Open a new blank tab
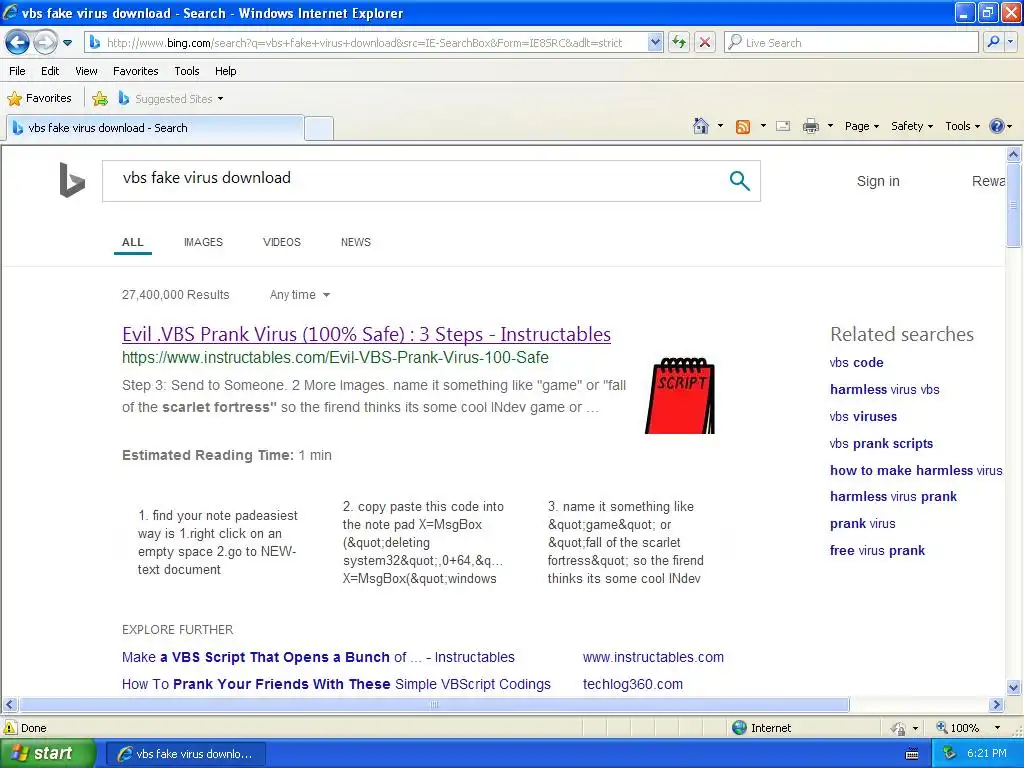Image resolution: width=1024 pixels, height=768 pixels. (x=319, y=128)
